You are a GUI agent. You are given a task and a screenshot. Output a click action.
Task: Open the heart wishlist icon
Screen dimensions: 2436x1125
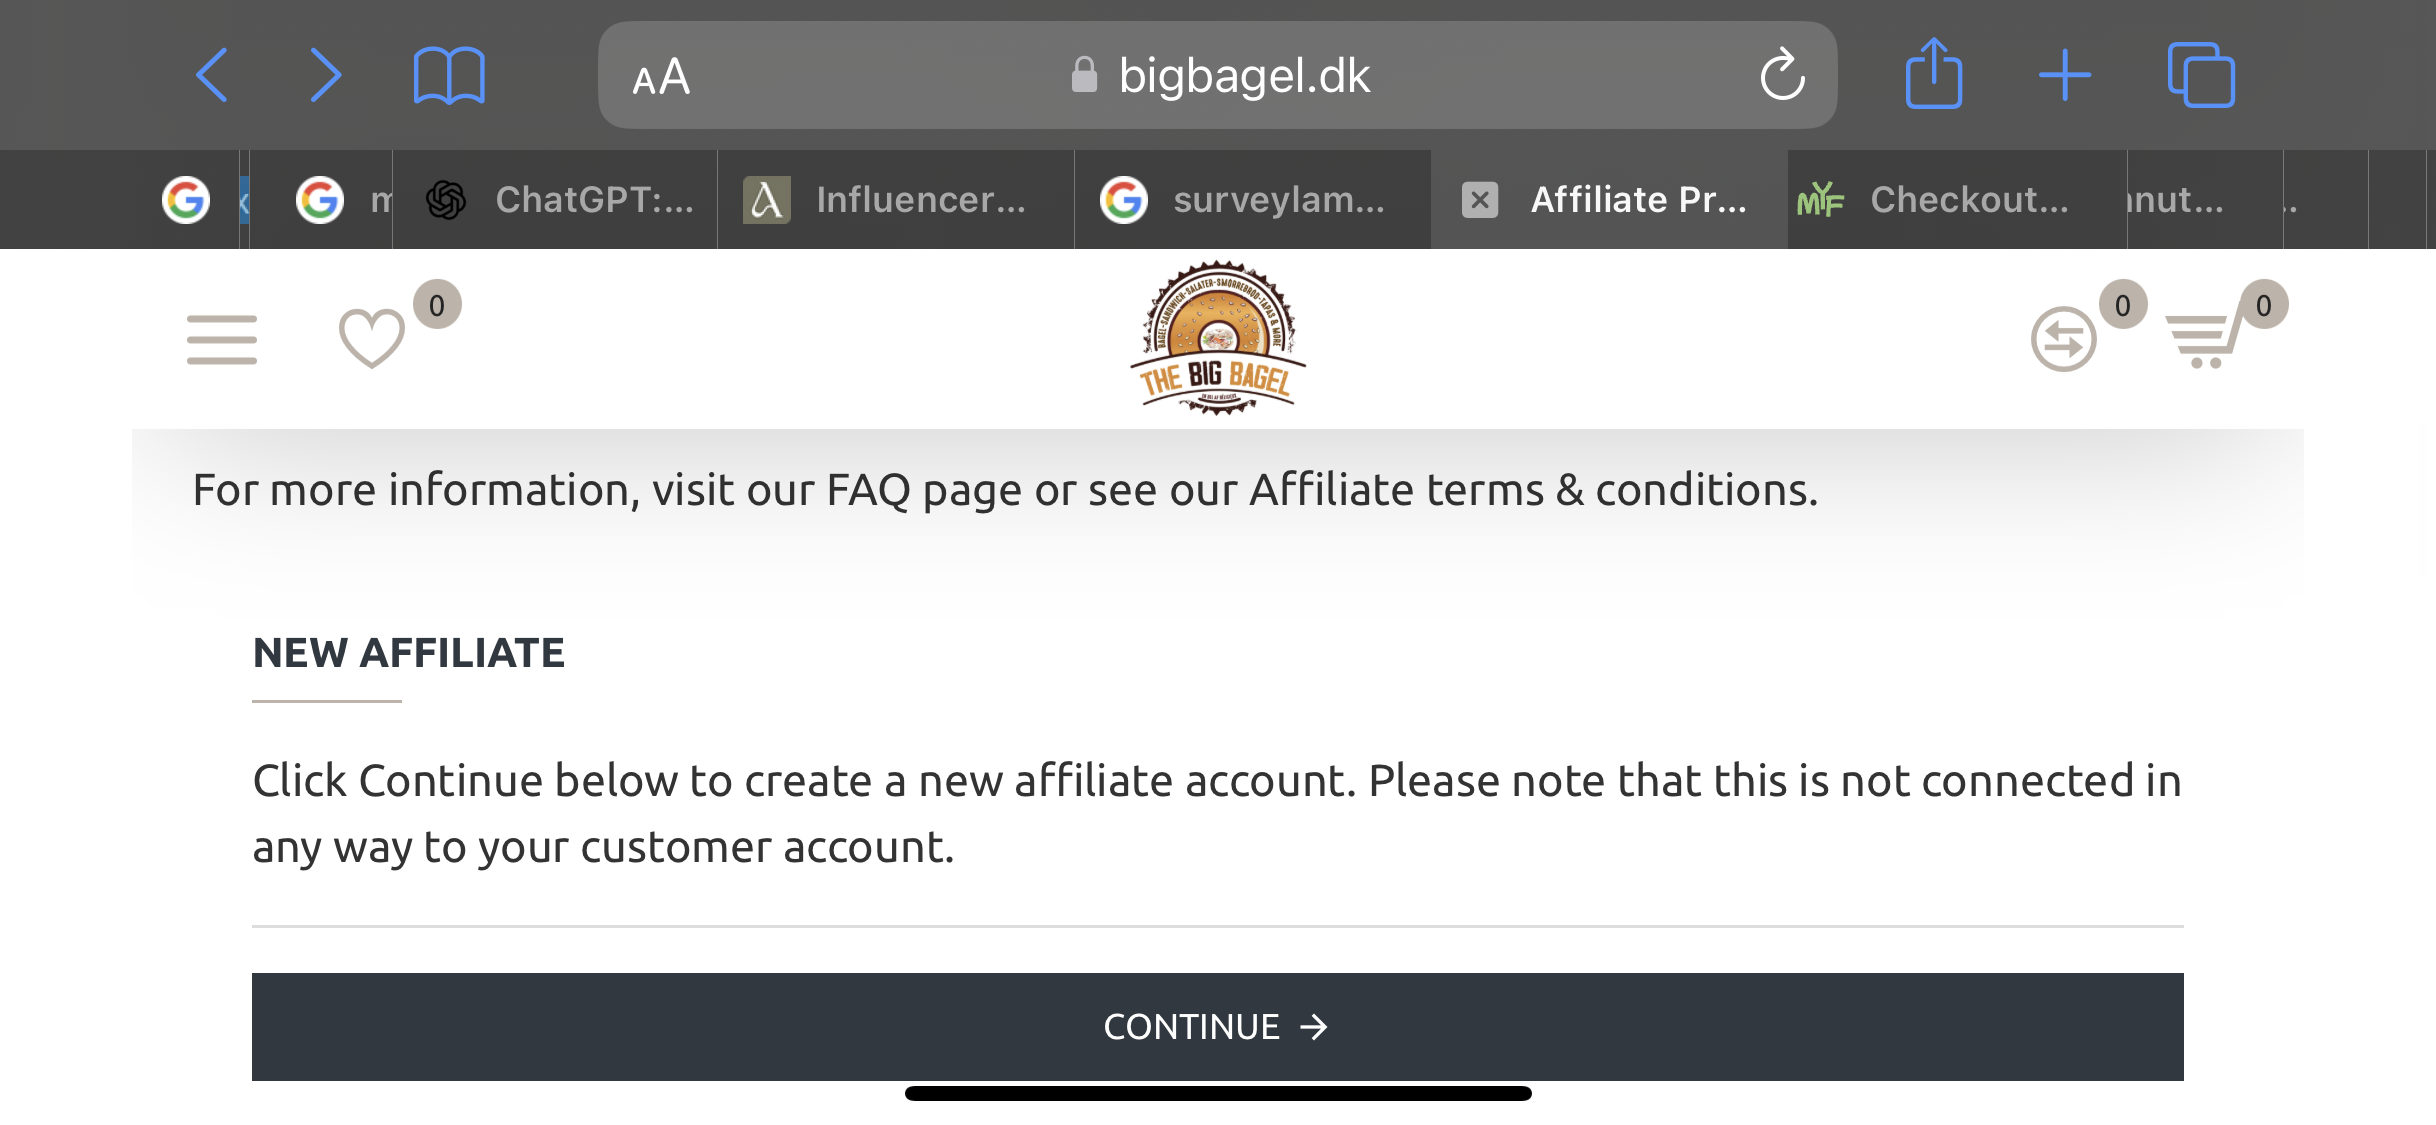click(x=372, y=338)
